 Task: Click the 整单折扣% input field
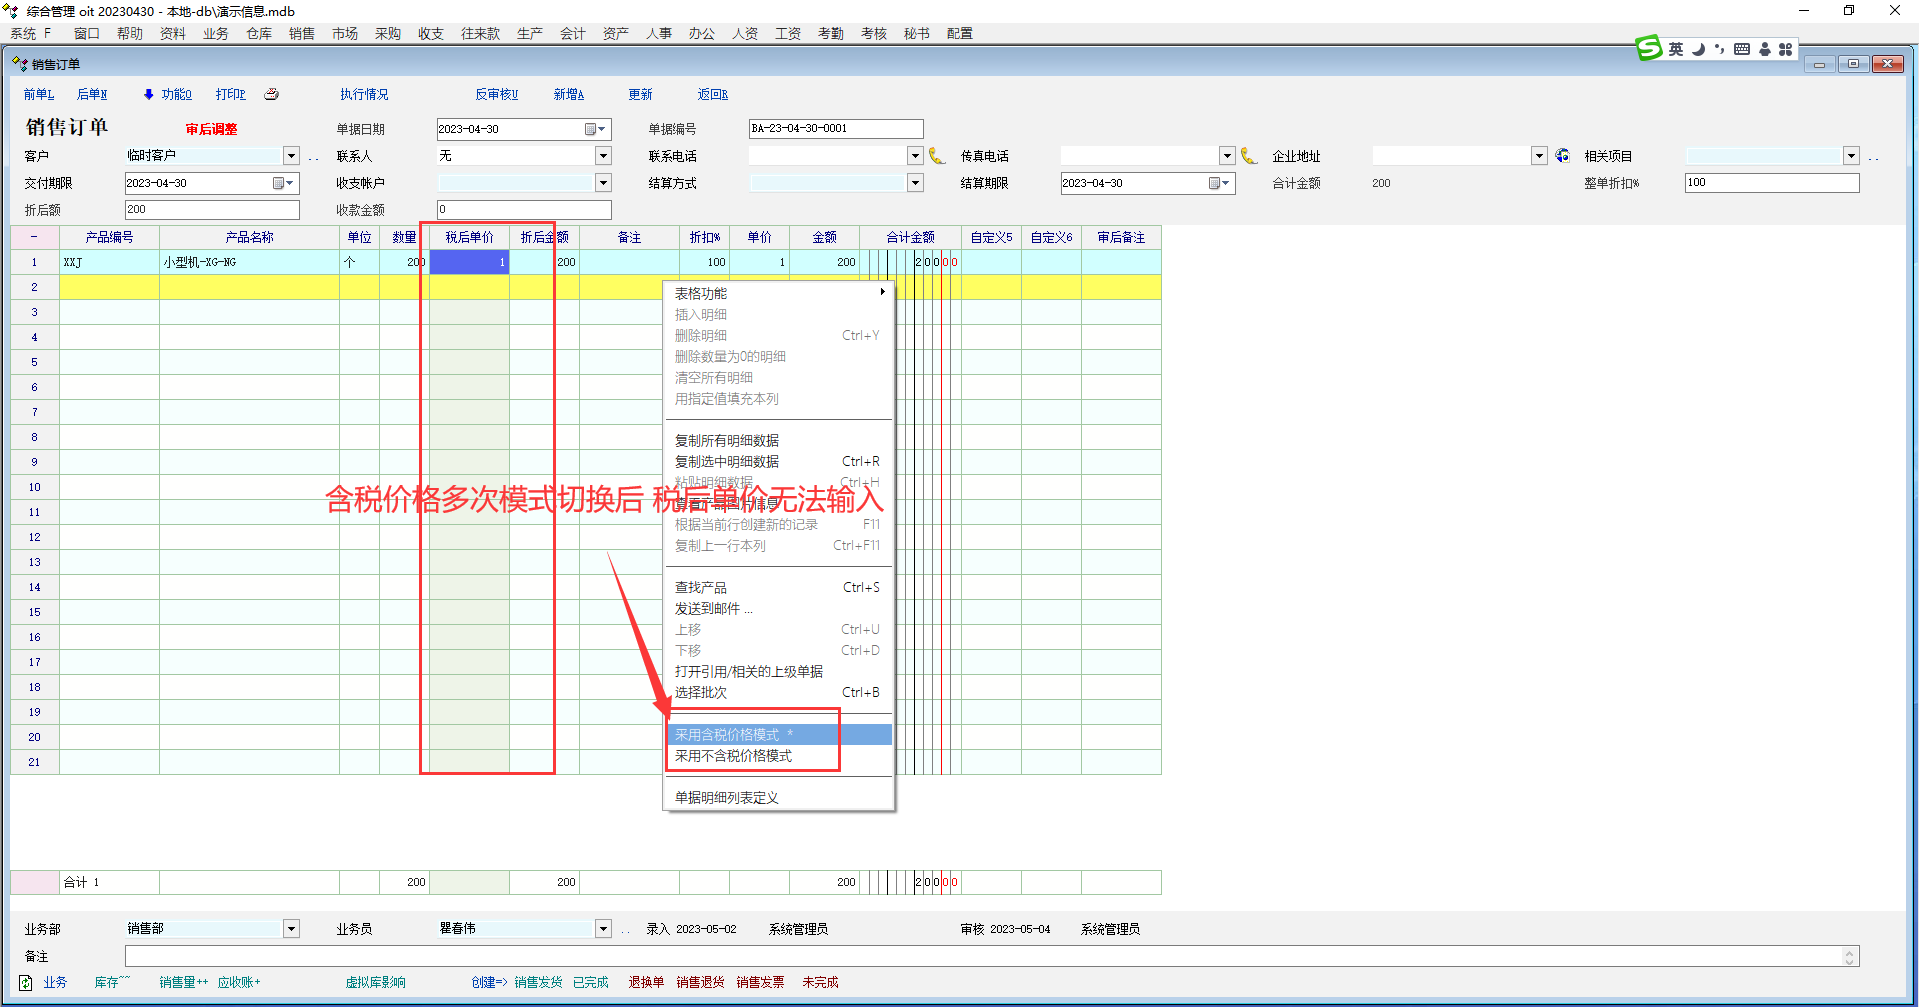pyautogui.click(x=1771, y=183)
